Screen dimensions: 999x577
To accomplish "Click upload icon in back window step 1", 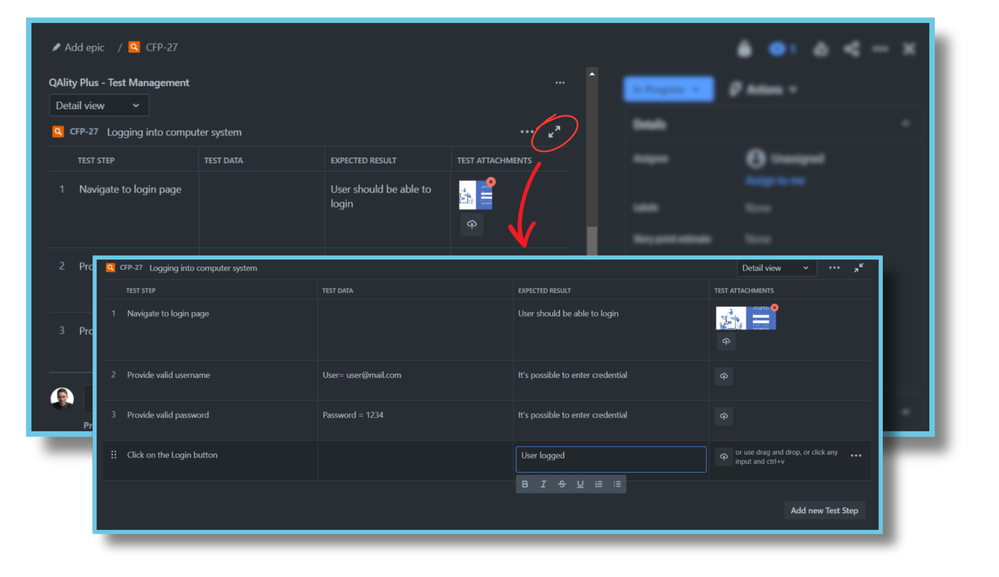I will 471,224.
